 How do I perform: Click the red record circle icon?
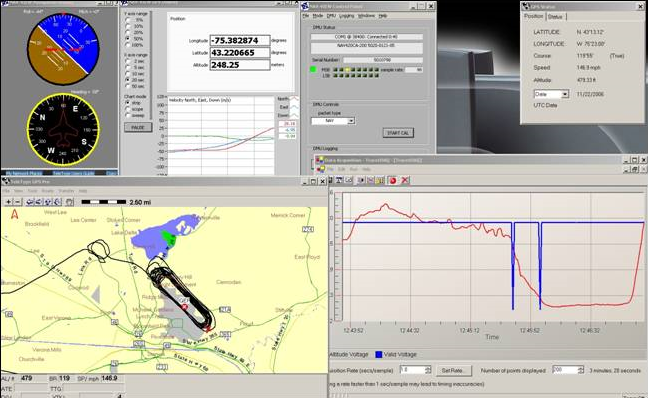[393, 180]
